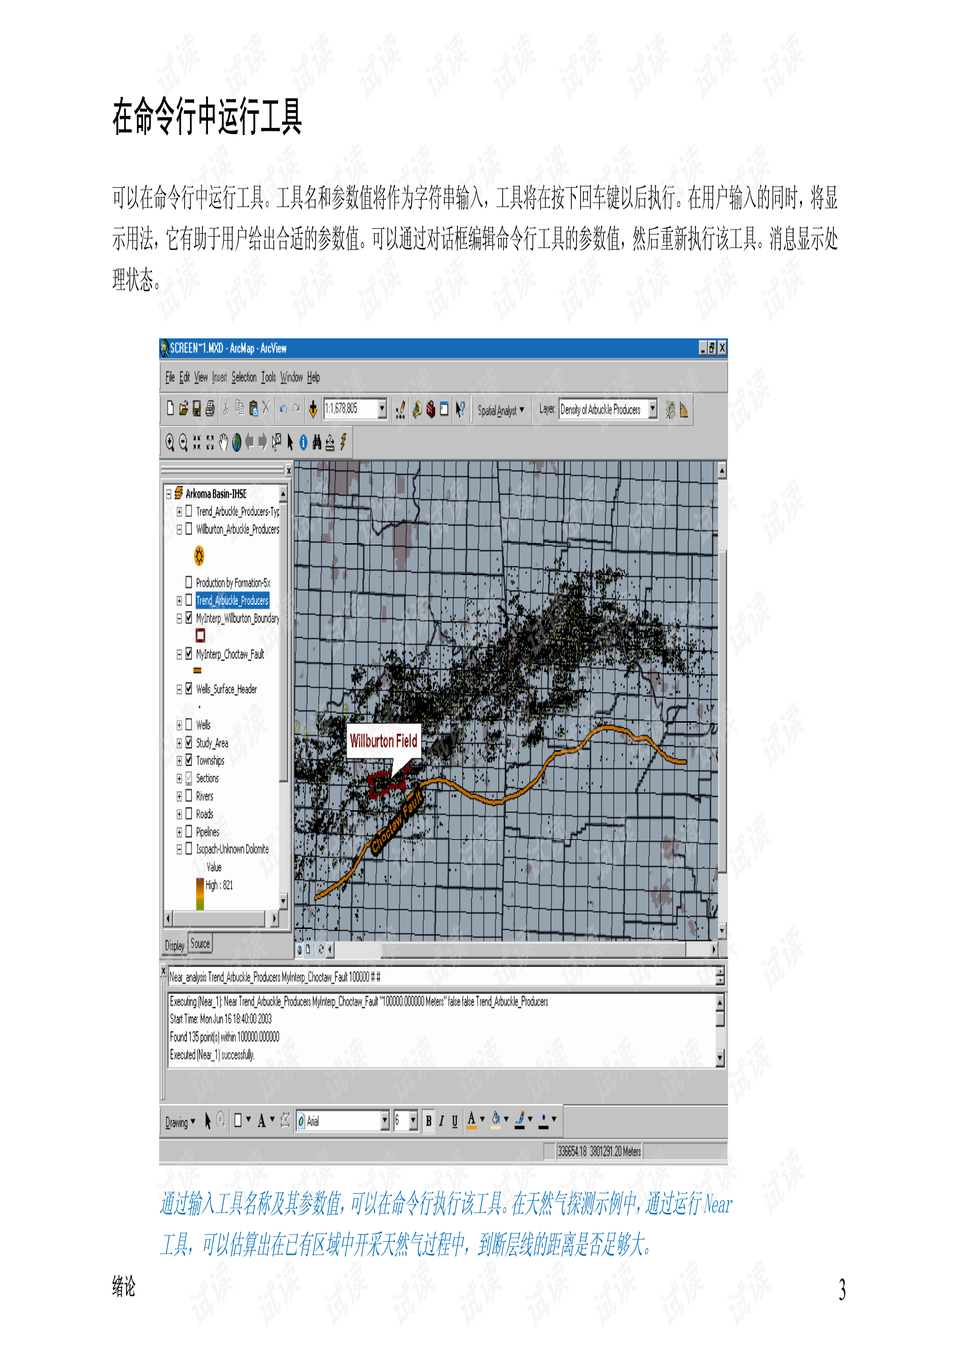The width and height of the screenshot is (960, 1357).
Task: Open the Tools menu
Action: point(268,377)
